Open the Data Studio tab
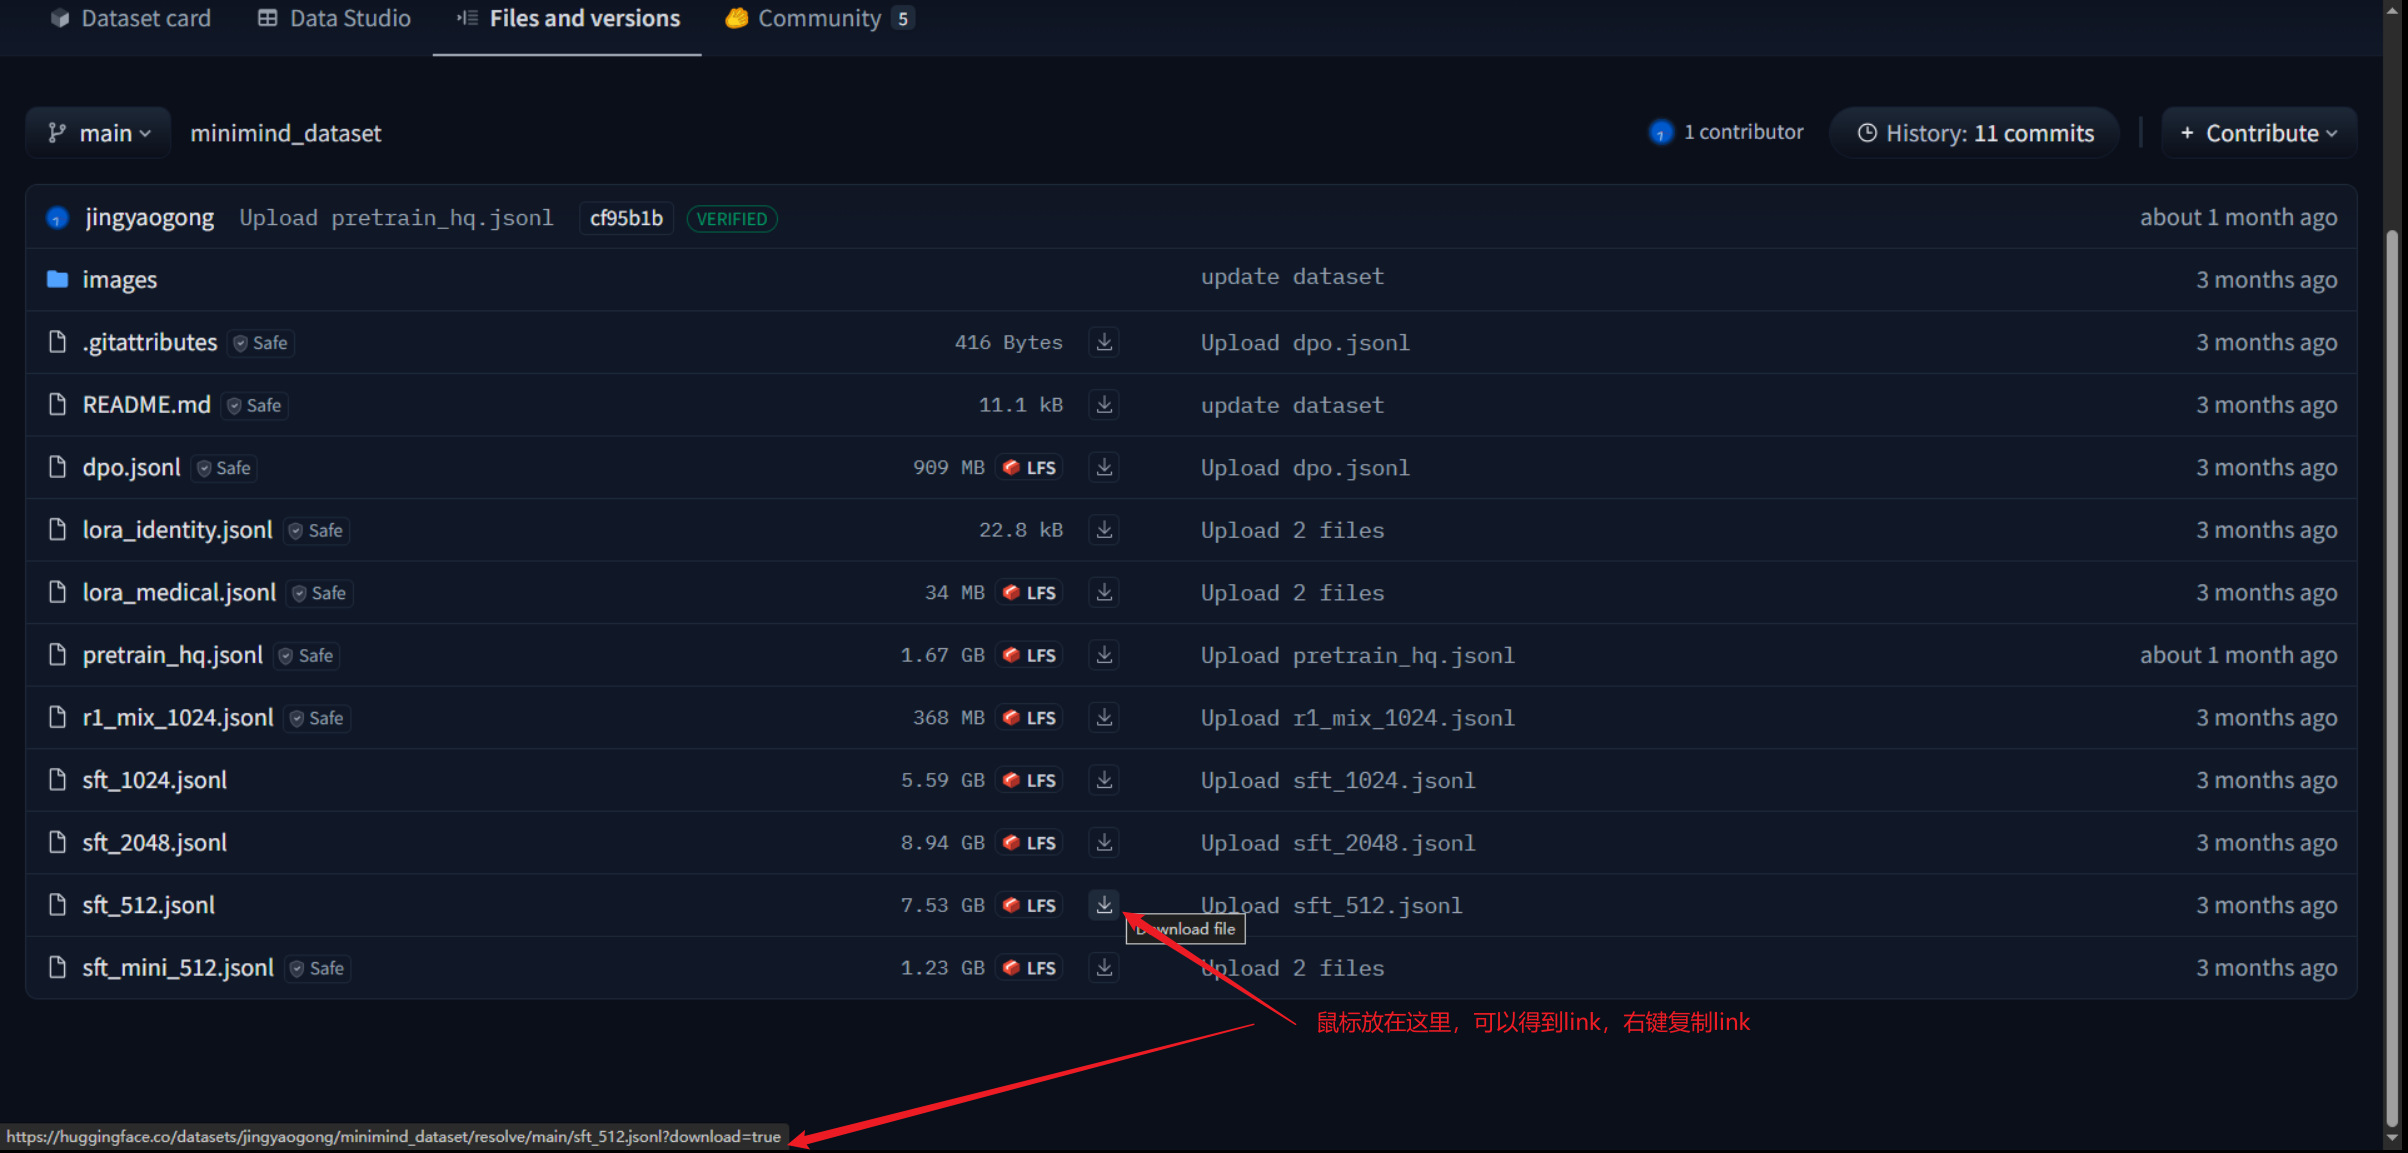 click(x=334, y=18)
